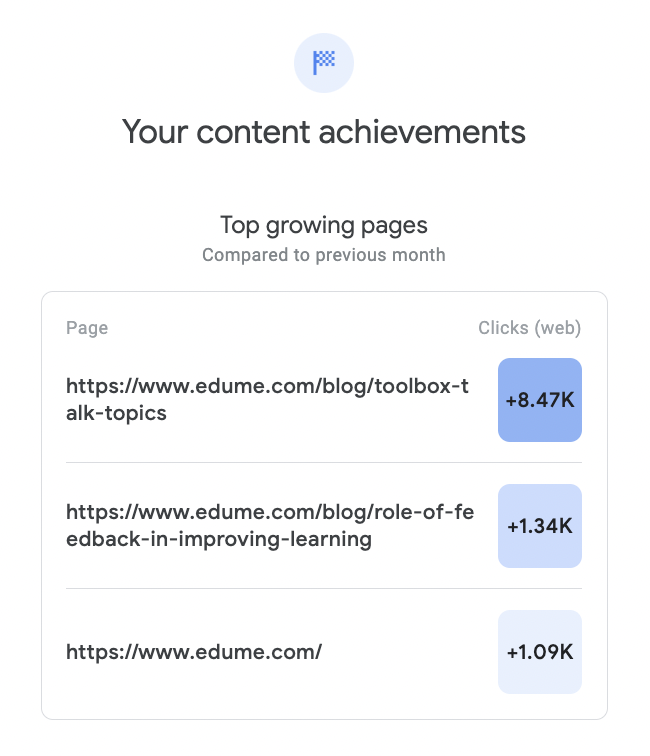Click the Top growing pages title
This screenshot has width=650, height=756.
pyautogui.click(x=324, y=225)
